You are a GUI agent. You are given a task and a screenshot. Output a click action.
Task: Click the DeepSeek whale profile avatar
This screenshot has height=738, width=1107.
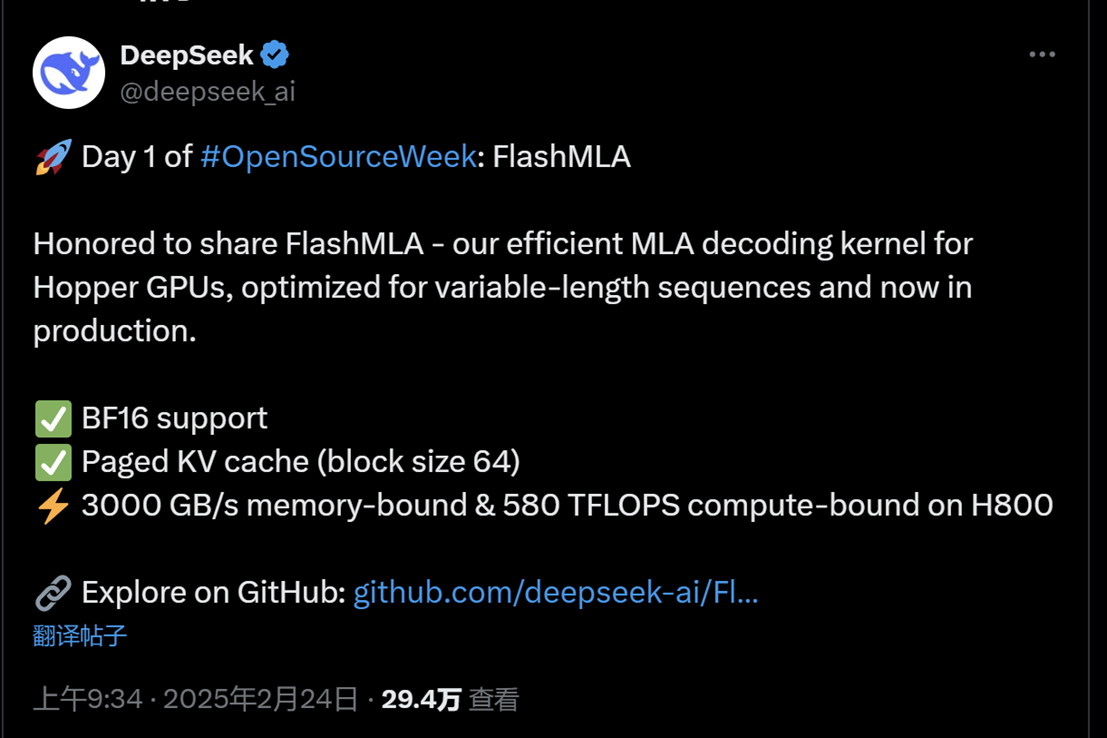[x=69, y=73]
